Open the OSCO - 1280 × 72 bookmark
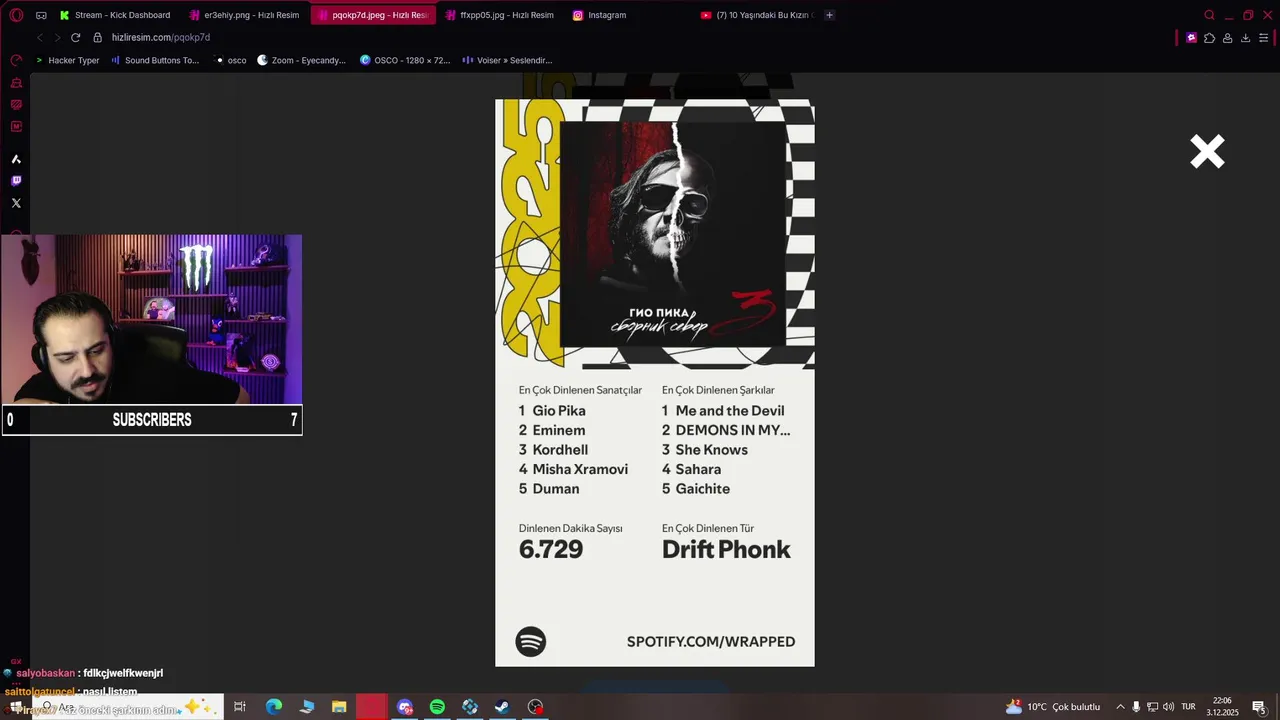 click(405, 60)
